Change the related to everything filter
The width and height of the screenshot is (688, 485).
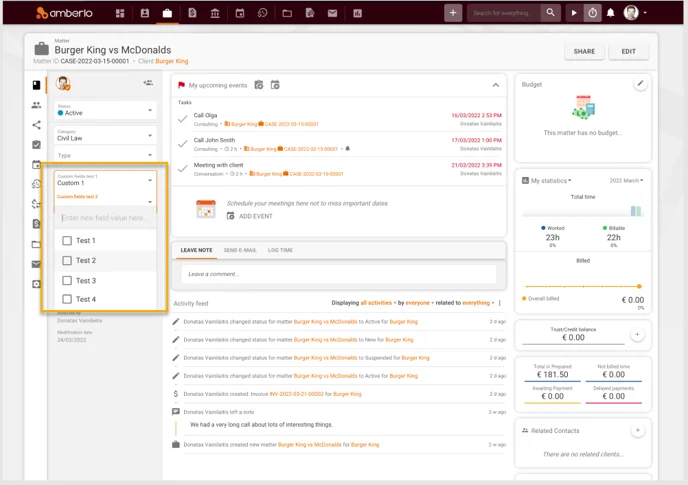coord(478,303)
